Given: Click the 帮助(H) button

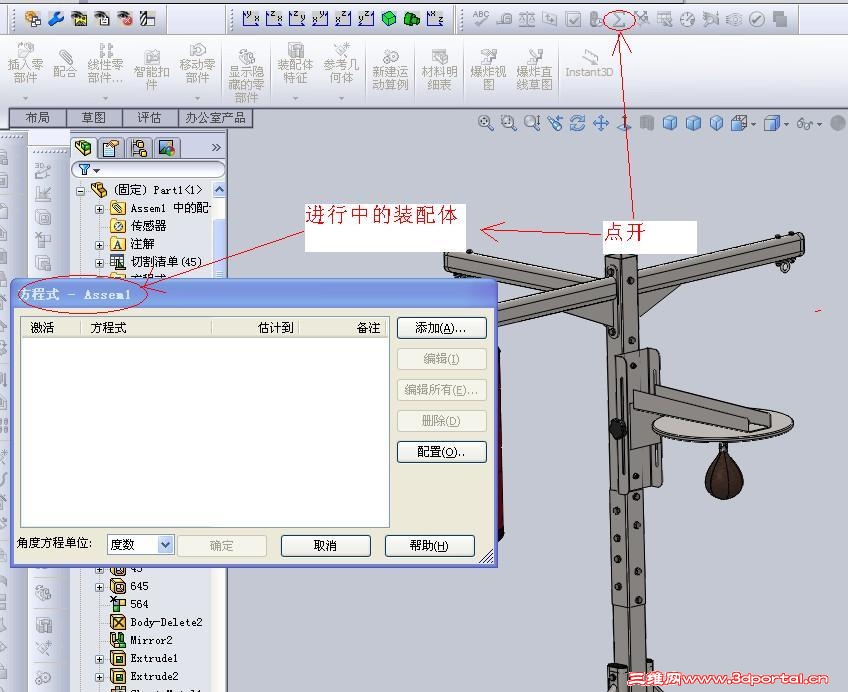Looking at the screenshot, I should tap(429, 545).
